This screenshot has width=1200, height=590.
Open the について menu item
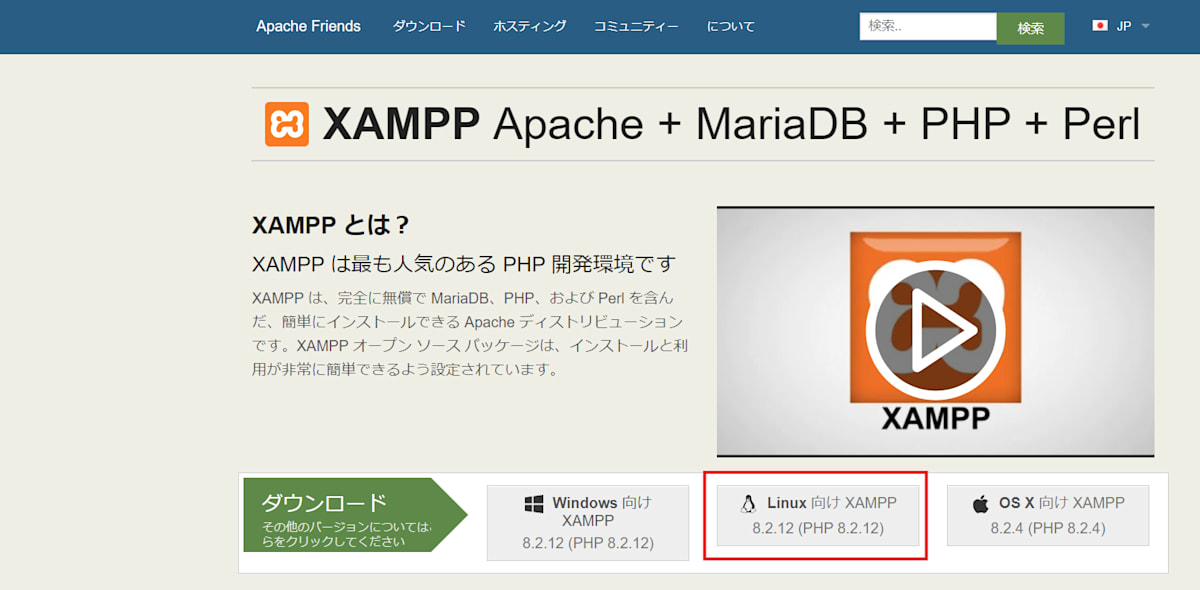point(731,26)
